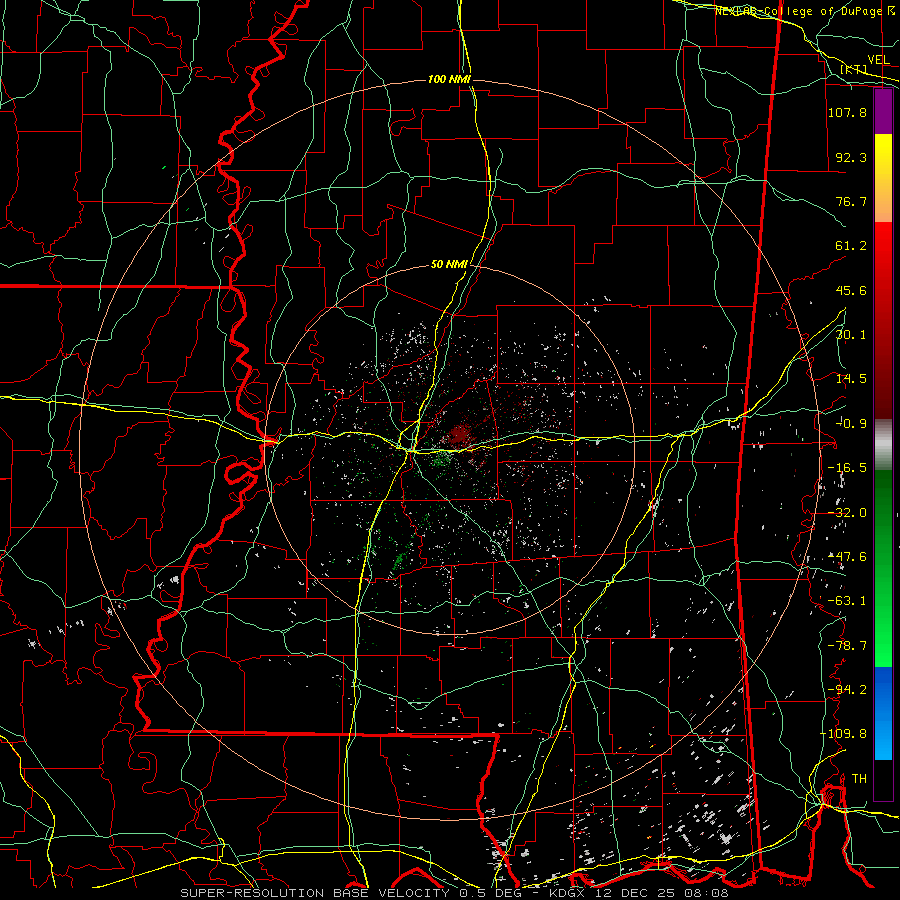Click the blue segment of the color bar
The height and width of the screenshot is (900, 900).
tap(883, 713)
